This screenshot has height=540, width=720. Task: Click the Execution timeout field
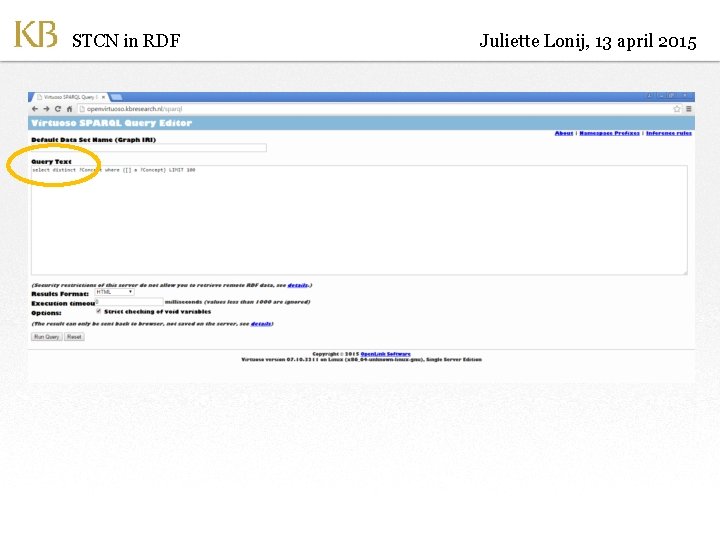(x=129, y=302)
